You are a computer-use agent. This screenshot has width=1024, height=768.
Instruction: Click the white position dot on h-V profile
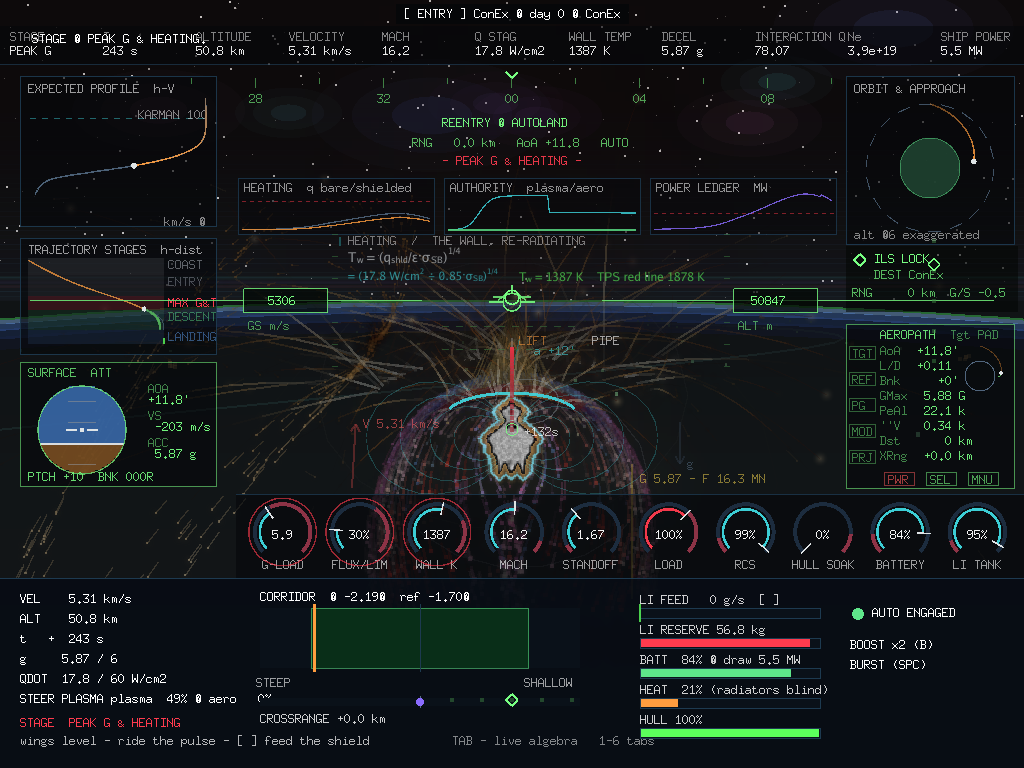(x=134, y=166)
